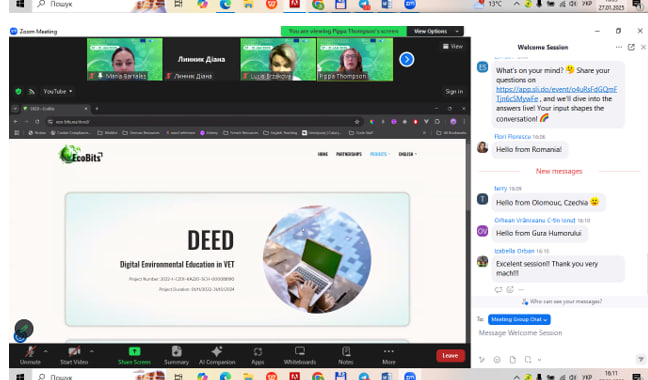
Task: Select Pippa Thompson's video thumbnail
Action: [355, 59]
